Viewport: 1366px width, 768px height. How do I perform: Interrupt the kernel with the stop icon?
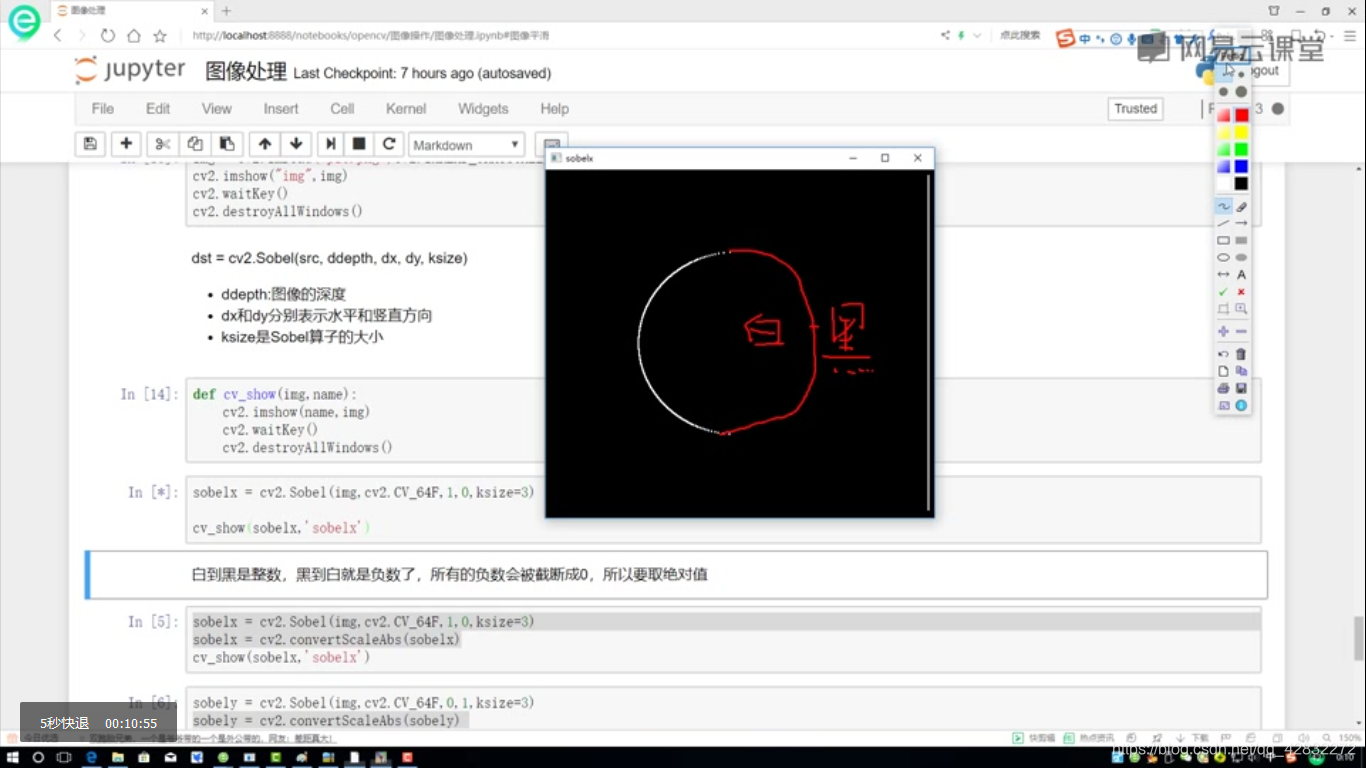[359, 144]
